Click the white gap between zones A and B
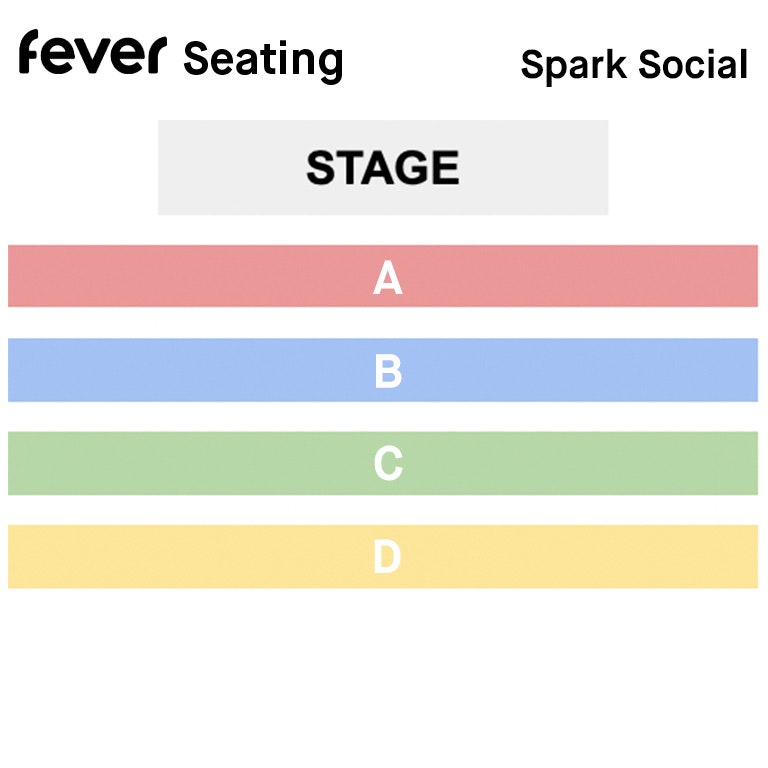 (x=383, y=323)
